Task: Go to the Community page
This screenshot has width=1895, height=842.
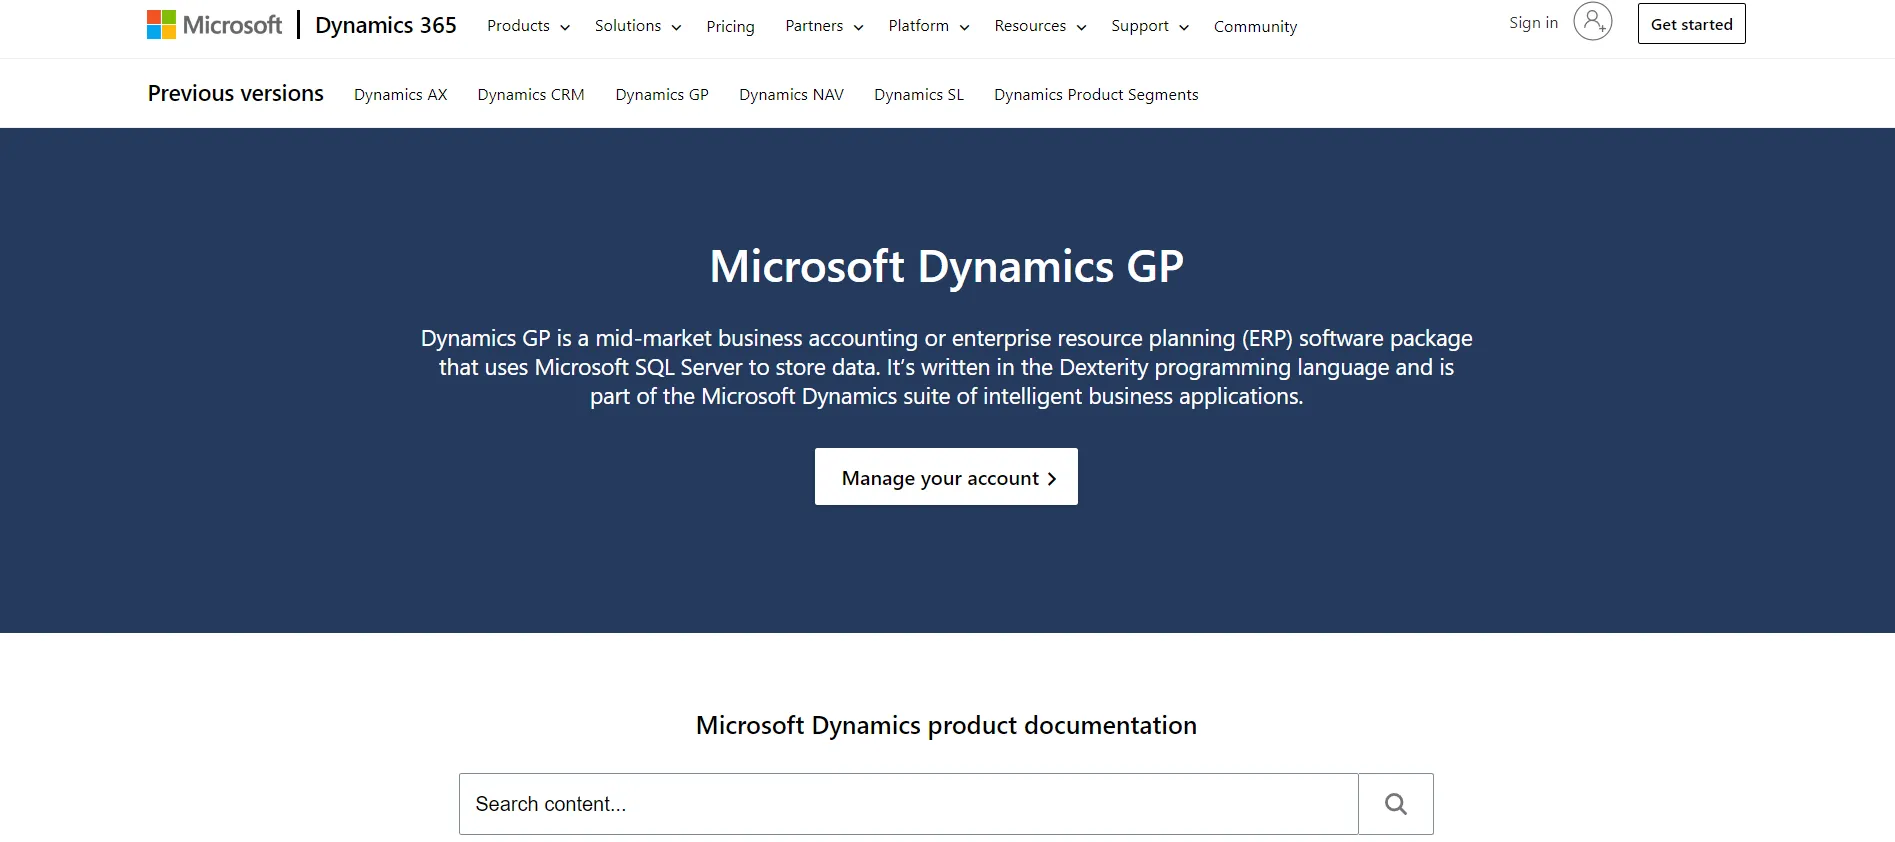Action: coord(1255,27)
